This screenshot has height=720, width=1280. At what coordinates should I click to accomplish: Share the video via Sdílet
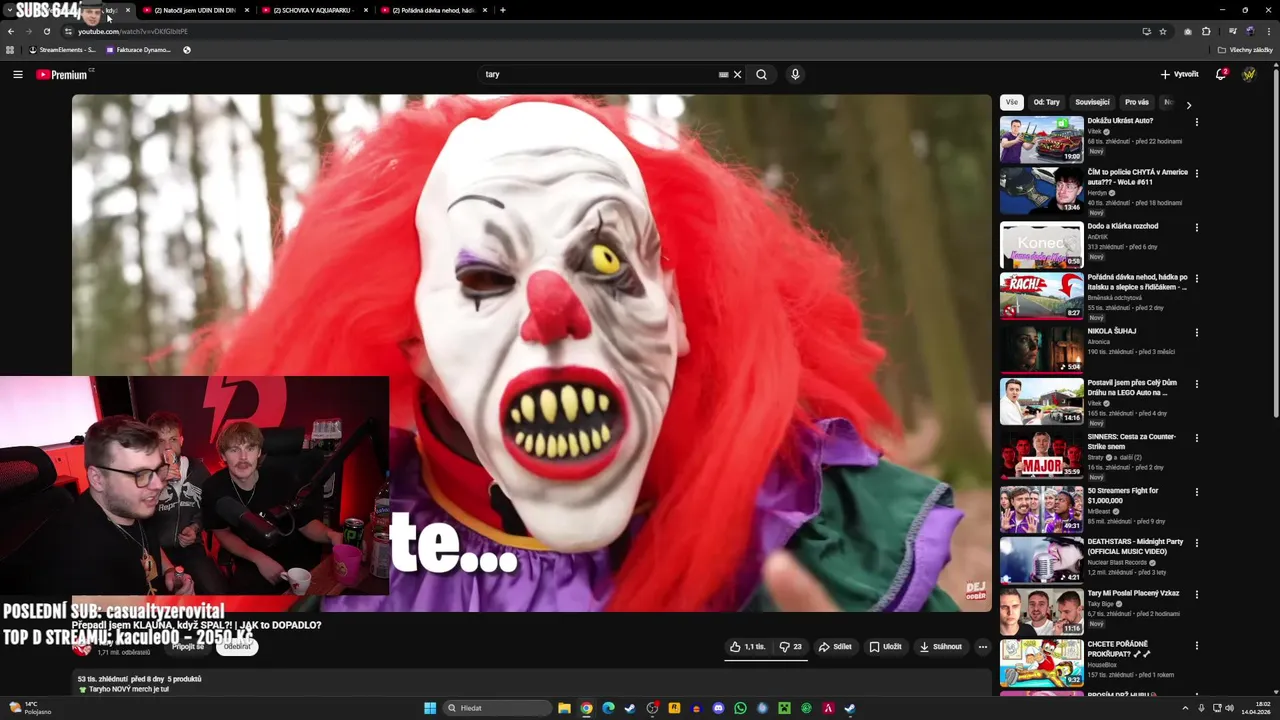[835, 647]
